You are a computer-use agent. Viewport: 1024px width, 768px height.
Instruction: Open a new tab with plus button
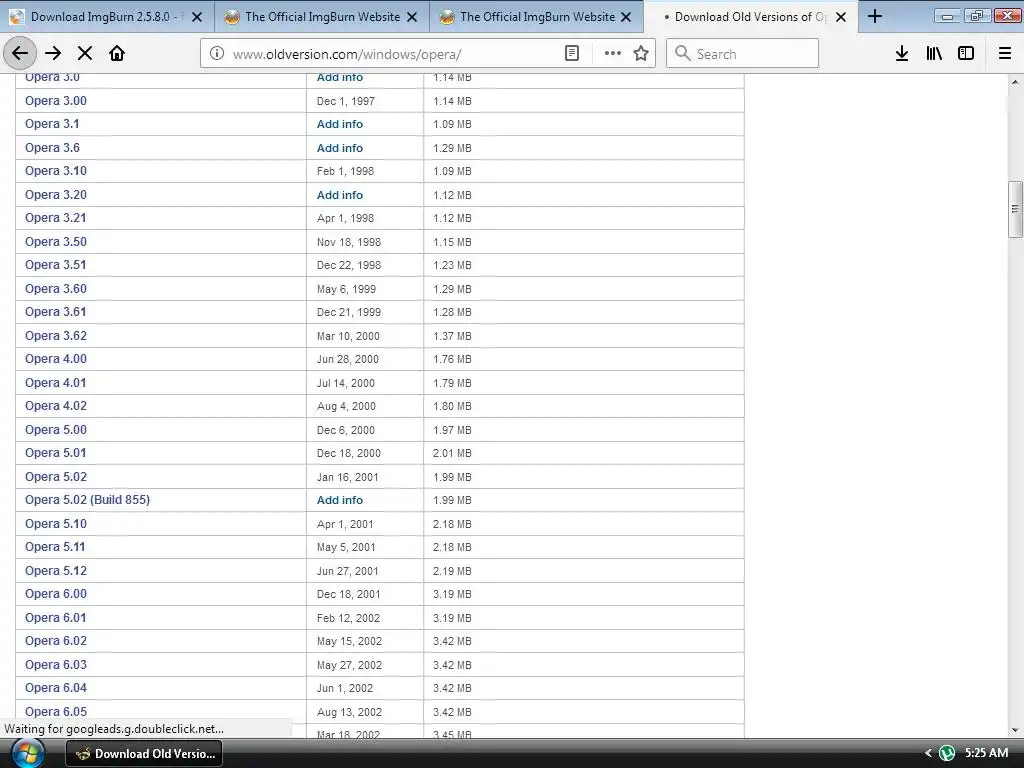[874, 17]
